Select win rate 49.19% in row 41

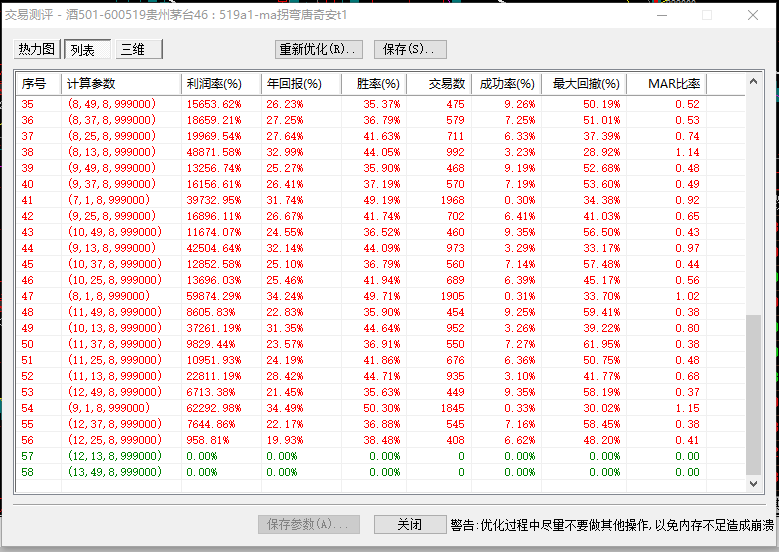(x=382, y=200)
